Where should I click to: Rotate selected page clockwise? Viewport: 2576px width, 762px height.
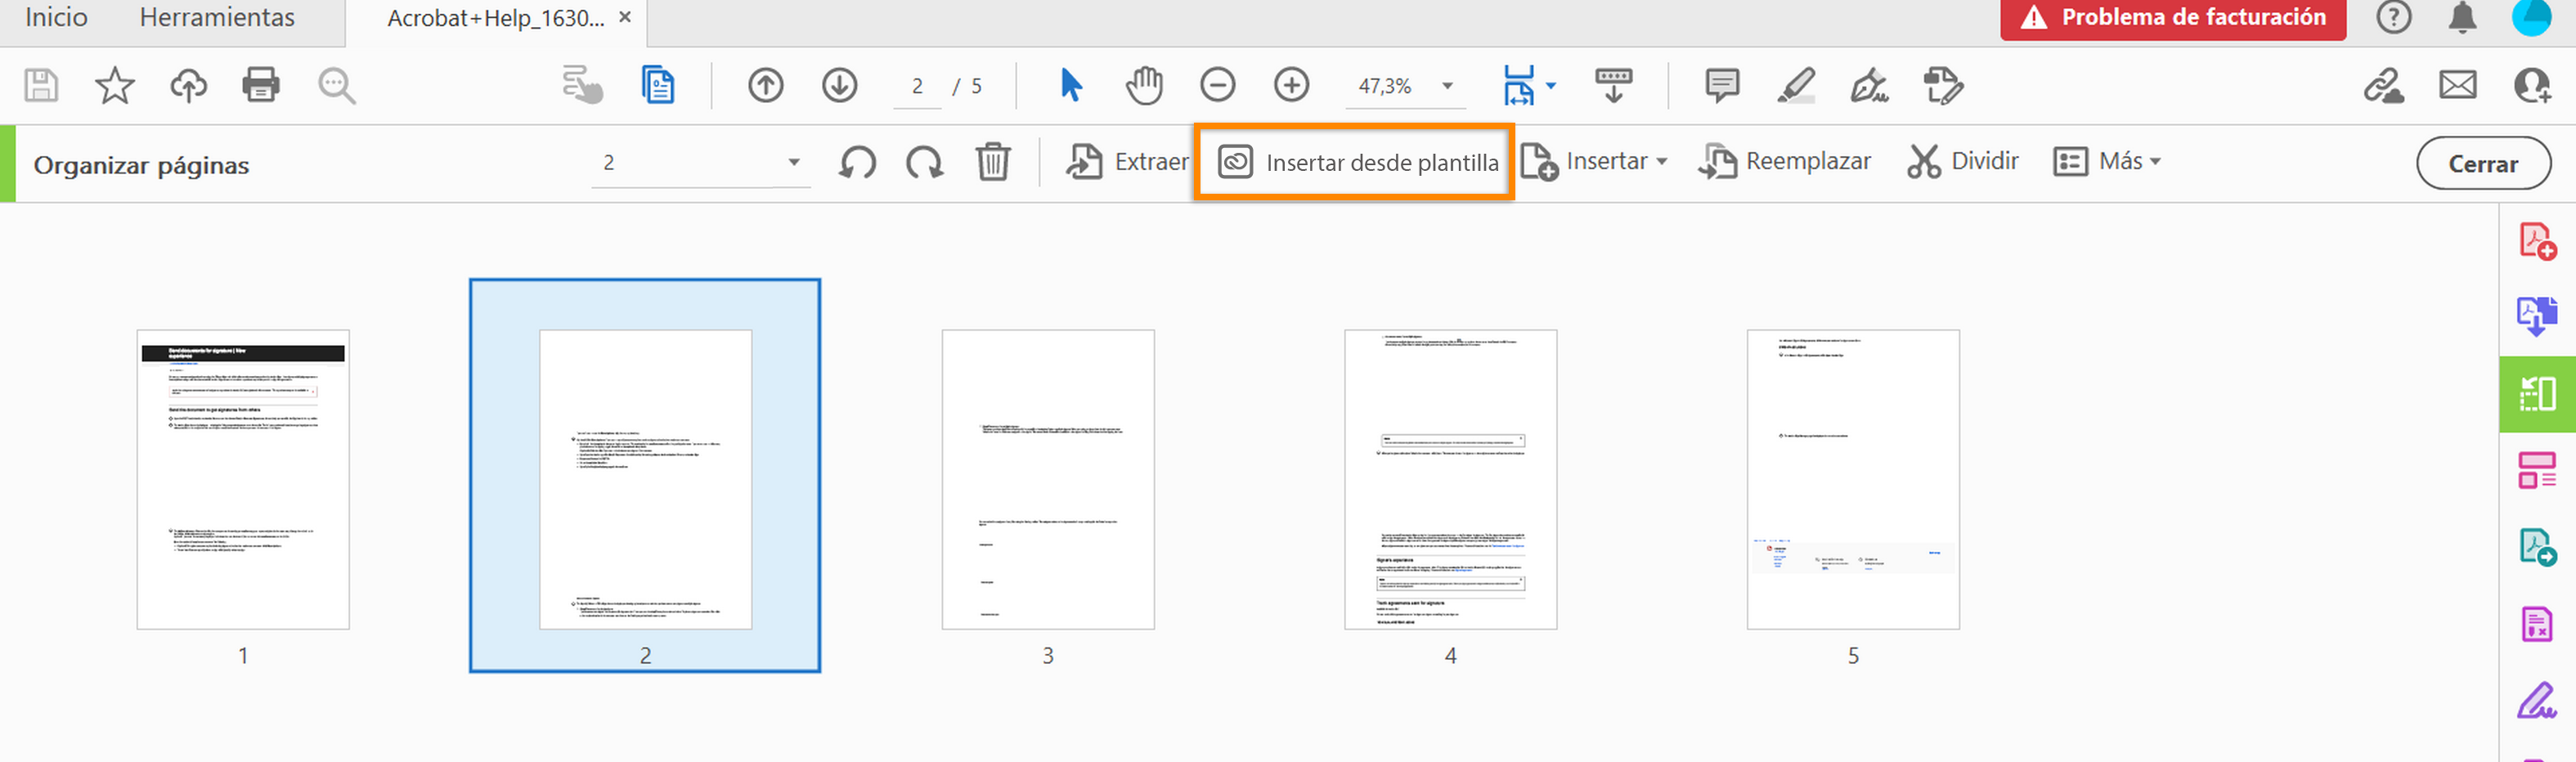925,162
